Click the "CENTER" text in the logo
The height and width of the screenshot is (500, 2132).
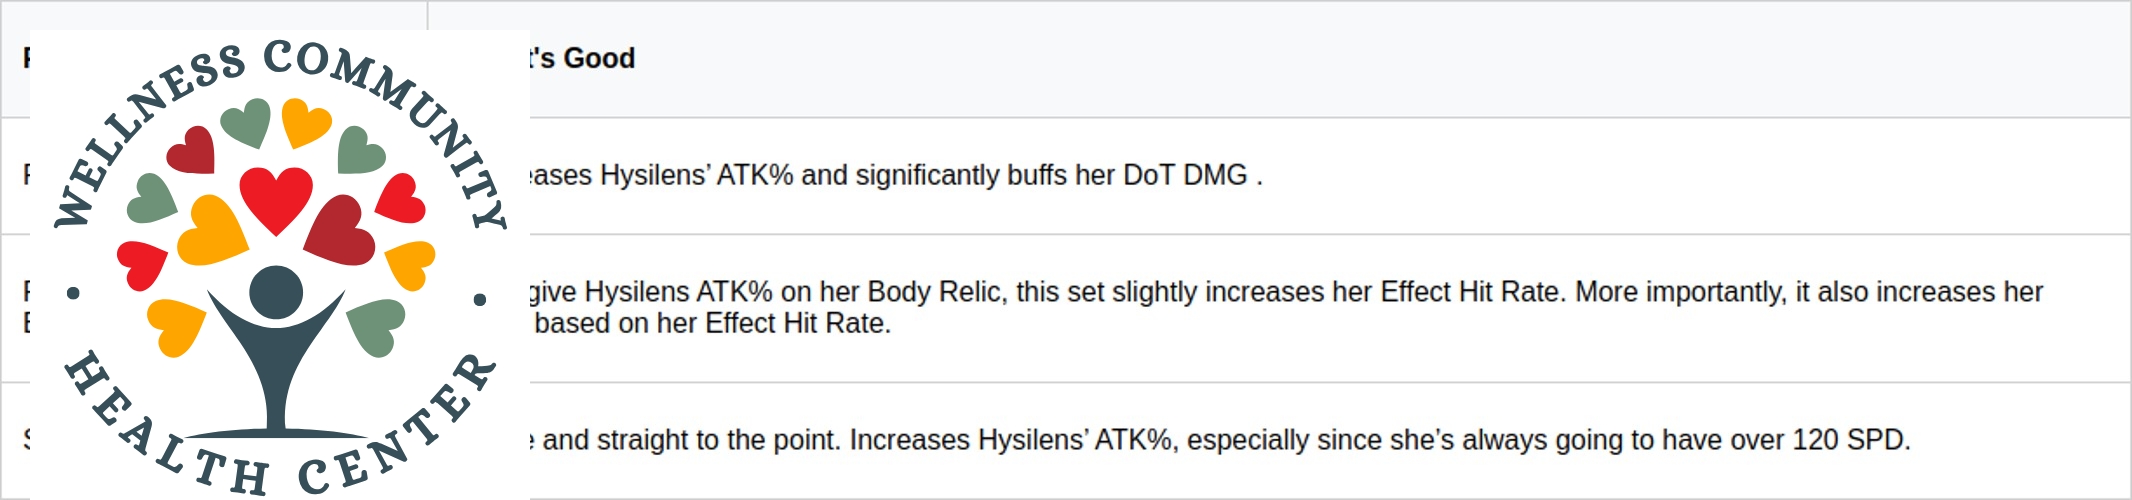(x=400, y=430)
